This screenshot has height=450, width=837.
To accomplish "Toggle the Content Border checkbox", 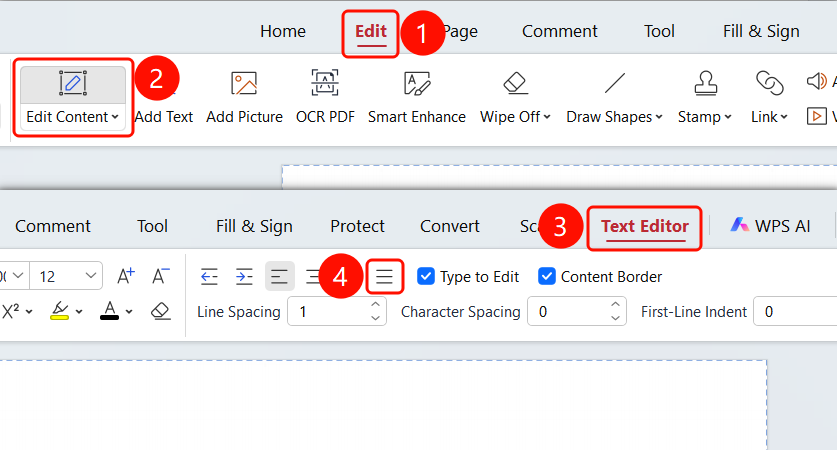I will coord(547,277).
